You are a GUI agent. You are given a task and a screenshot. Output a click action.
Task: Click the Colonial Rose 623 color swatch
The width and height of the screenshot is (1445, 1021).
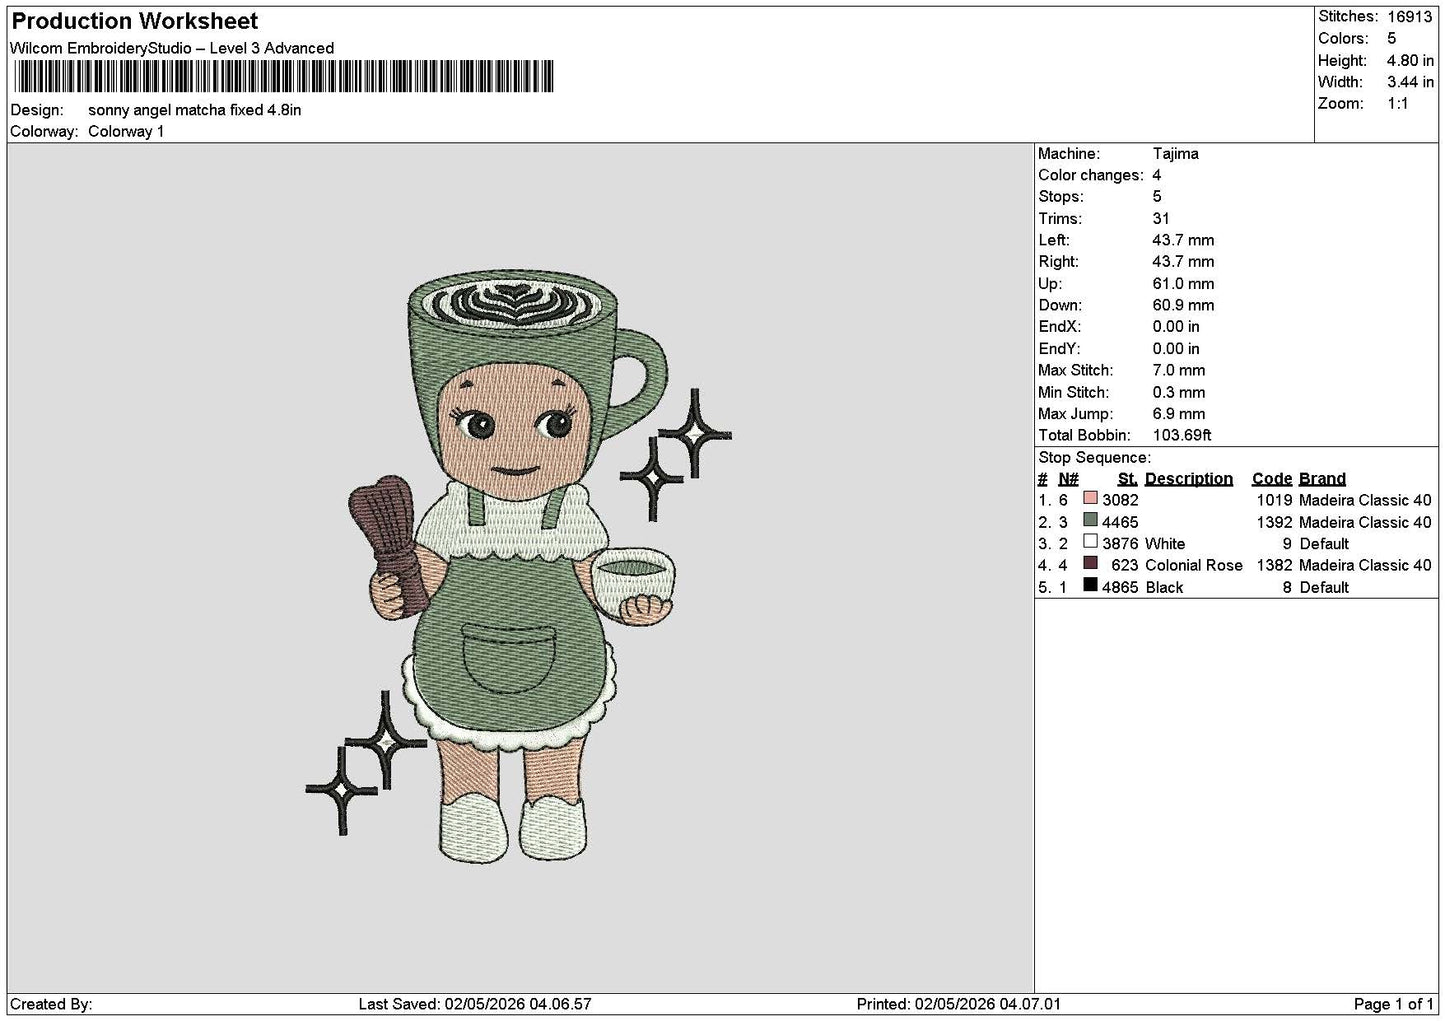click(1090, 565)
